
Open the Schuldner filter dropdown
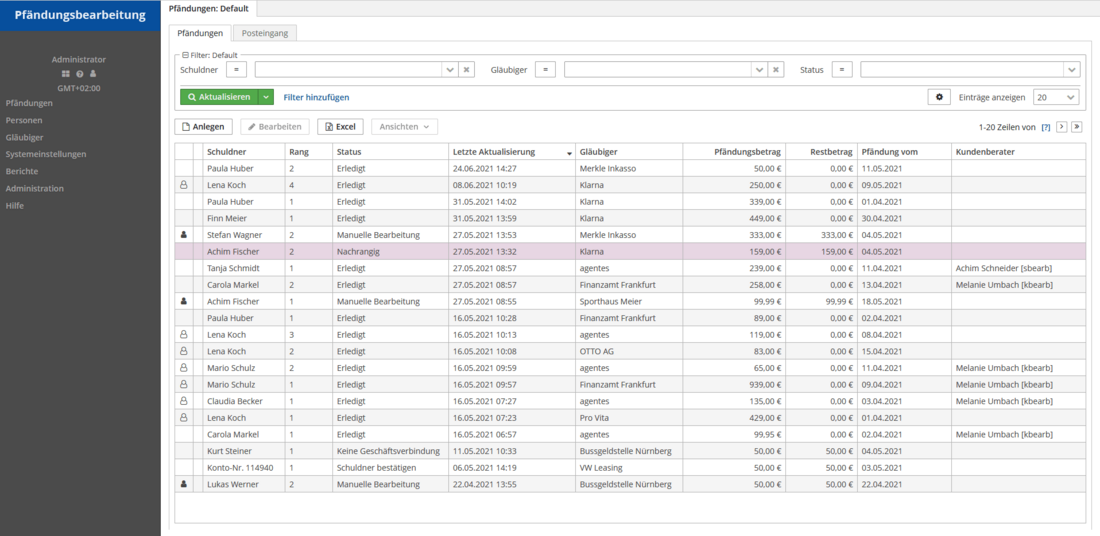tap(449, 70)
